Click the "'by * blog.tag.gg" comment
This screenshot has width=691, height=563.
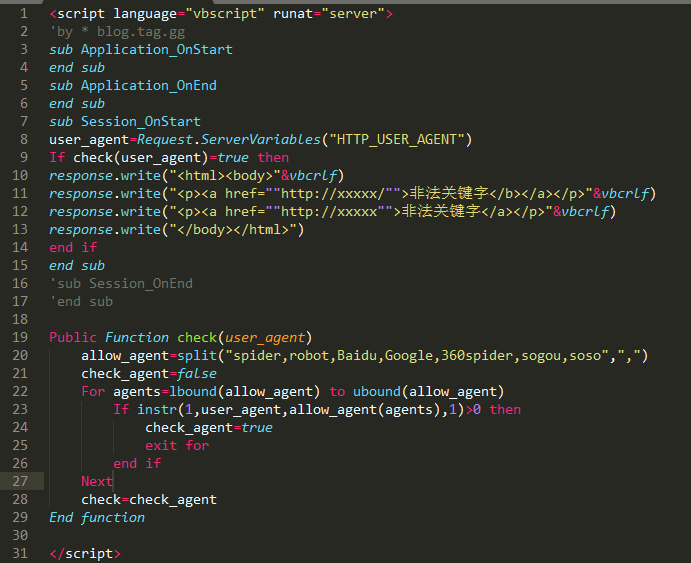[106, 31]
